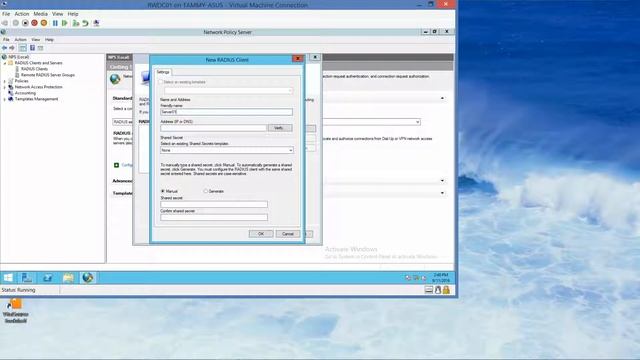
Task: Click the Forward arrow in NPS toolbar
Action: (12, 48)
